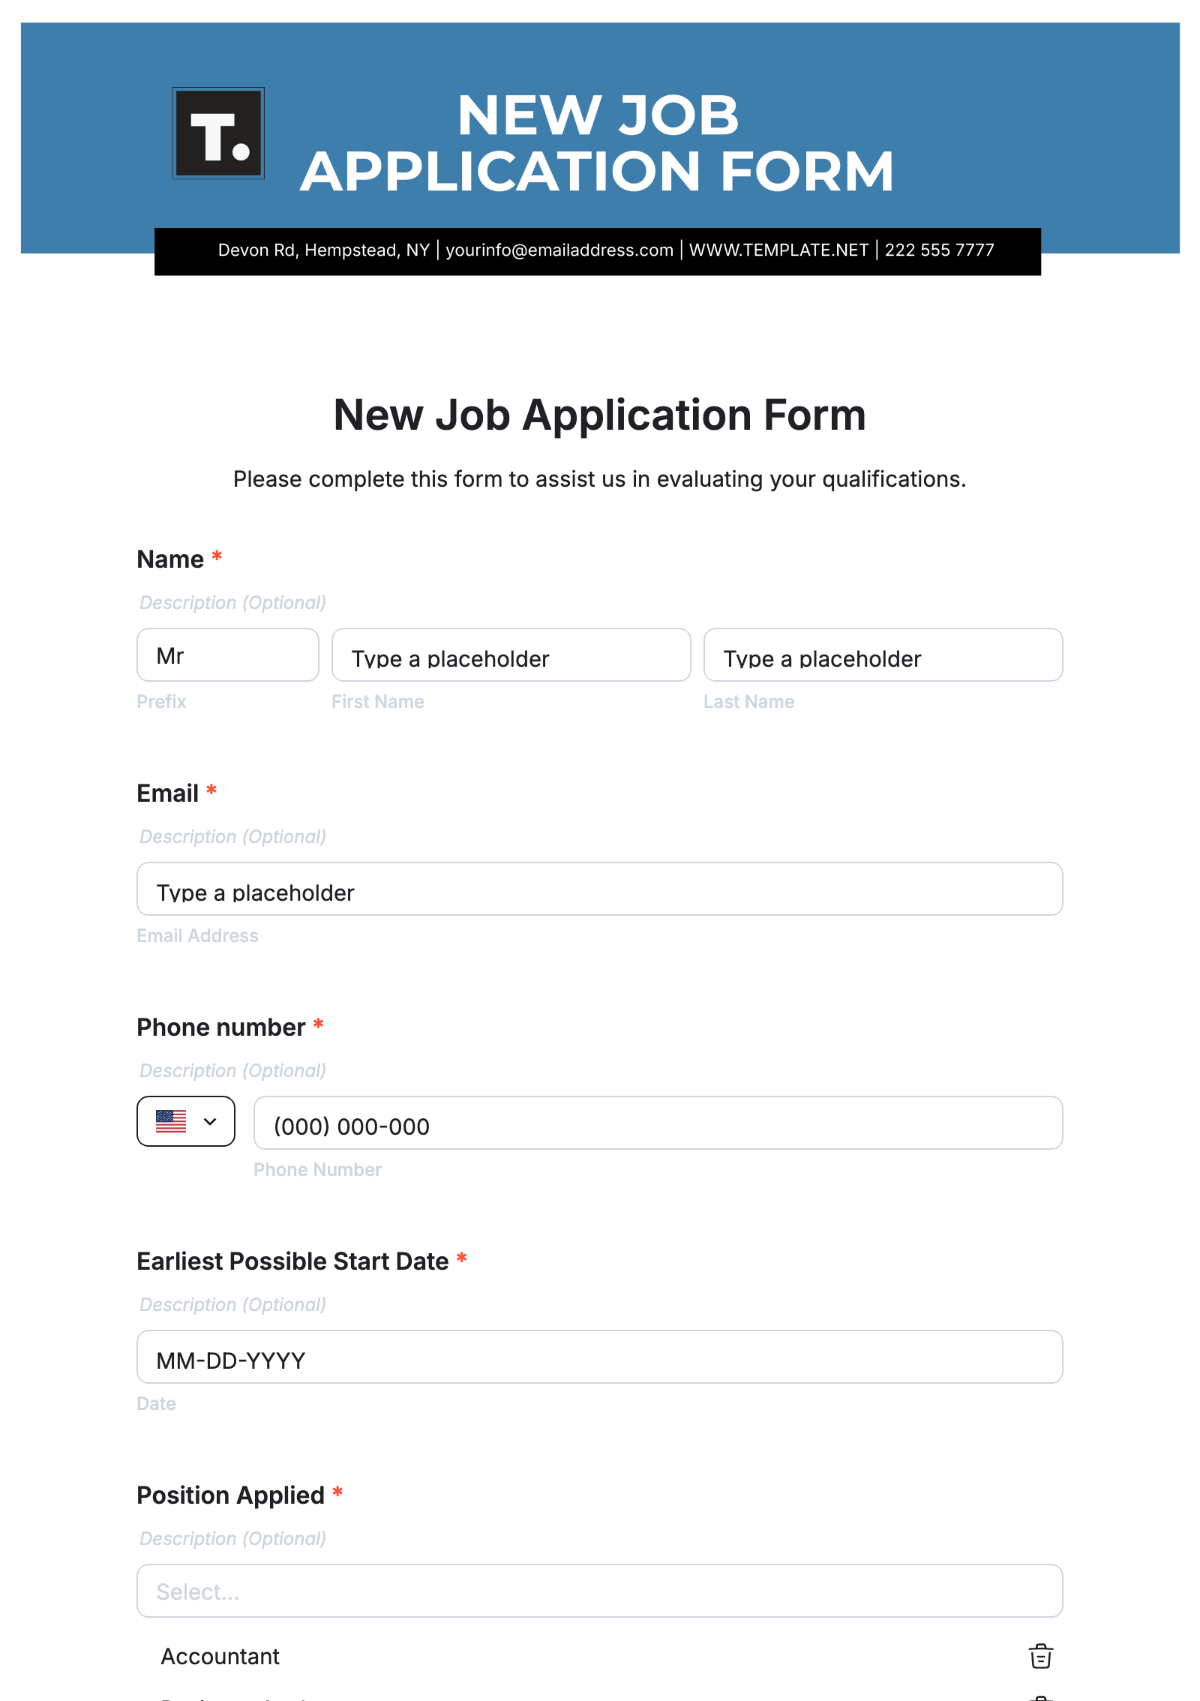Edit the Email description text

233,837
